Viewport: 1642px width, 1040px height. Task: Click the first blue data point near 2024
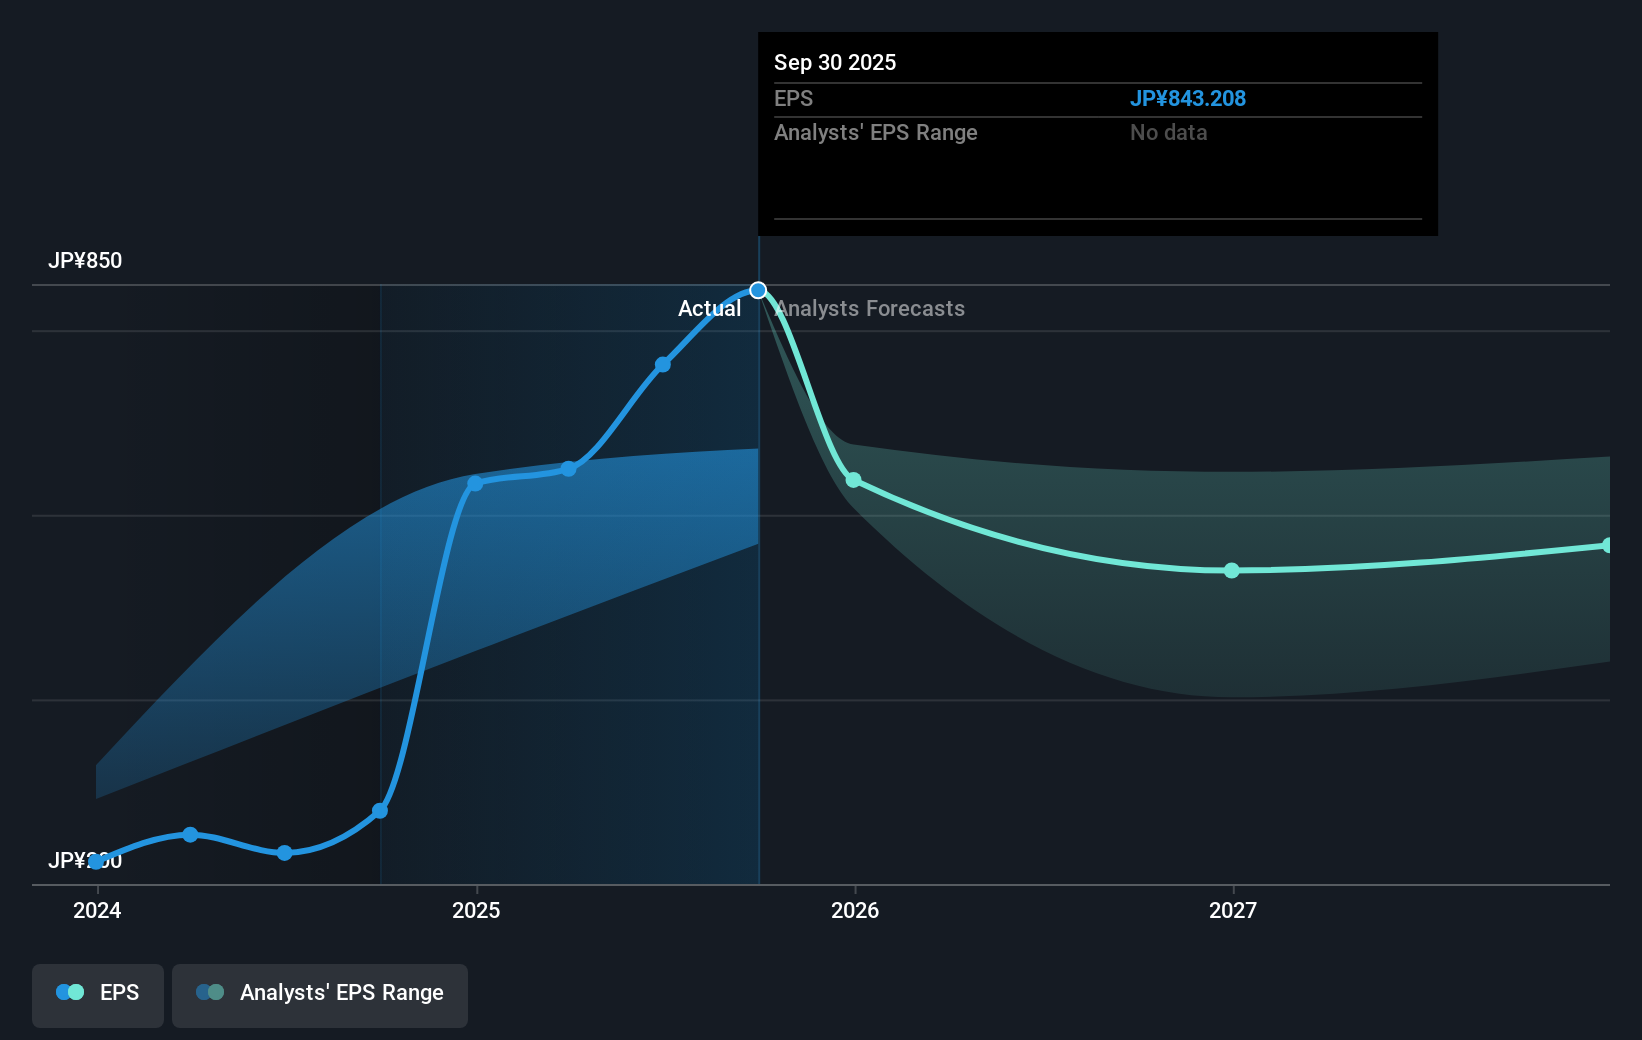96,860
